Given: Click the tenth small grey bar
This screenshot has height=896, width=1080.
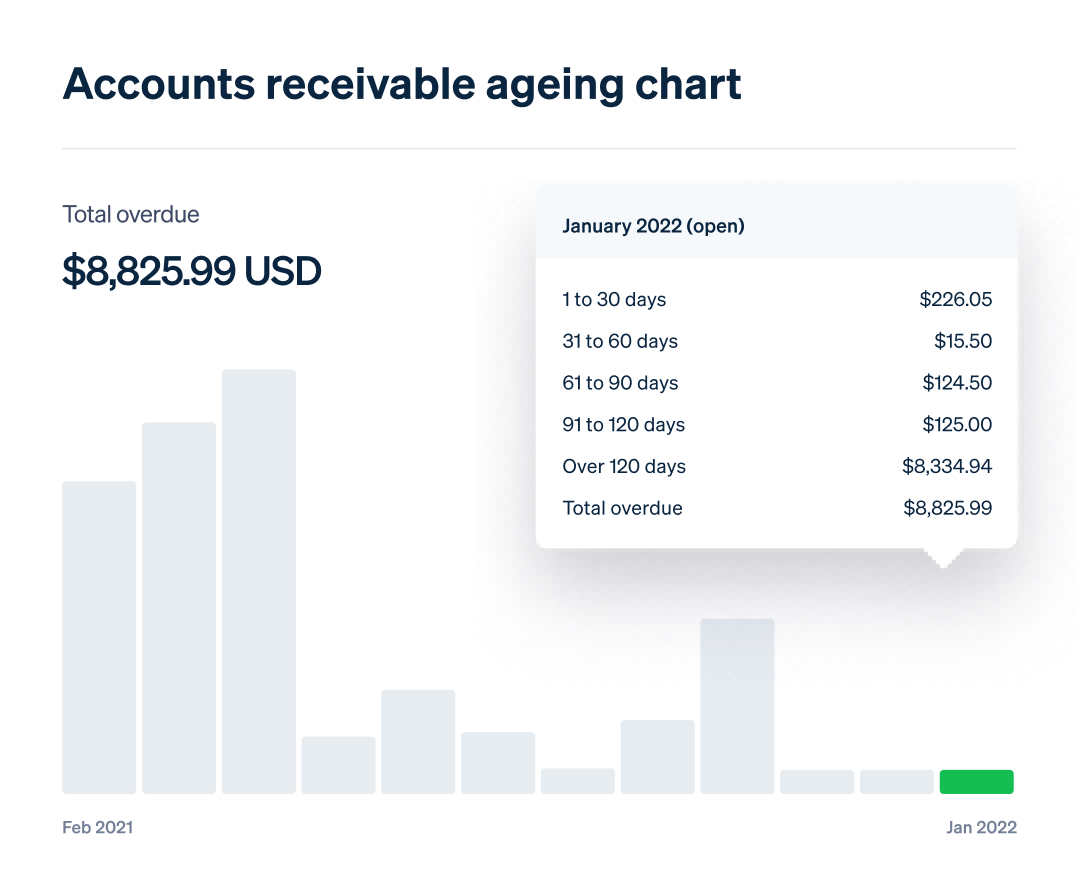Looking at the screenshot, I should (x=817, y=782).
